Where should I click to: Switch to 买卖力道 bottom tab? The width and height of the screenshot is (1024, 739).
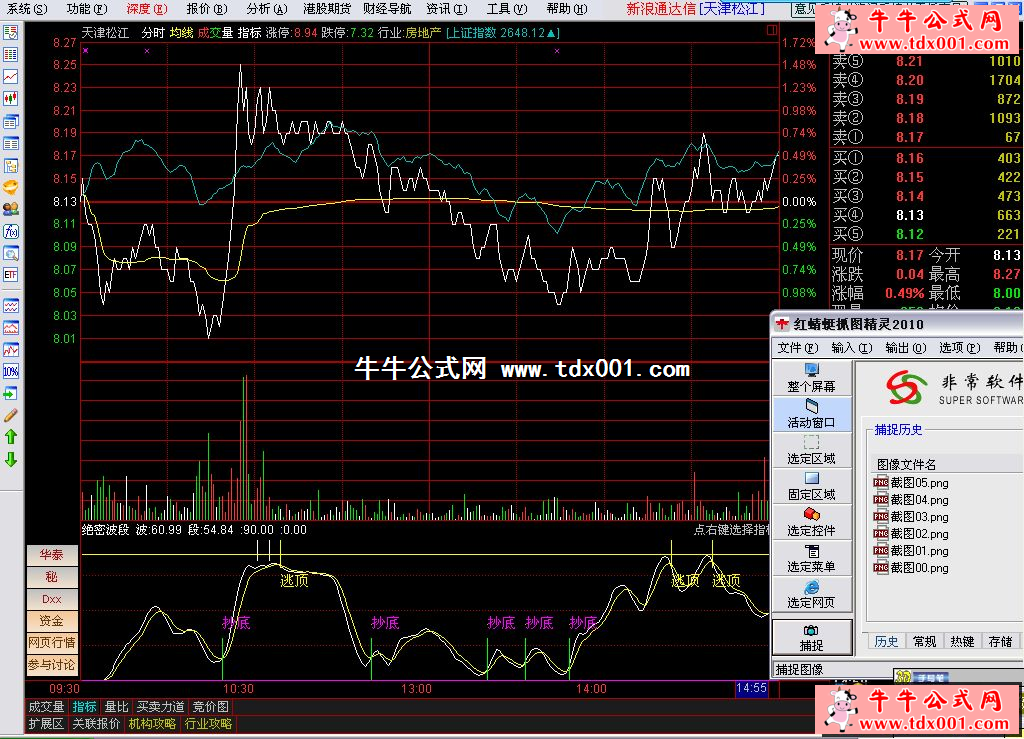point(161,707)
